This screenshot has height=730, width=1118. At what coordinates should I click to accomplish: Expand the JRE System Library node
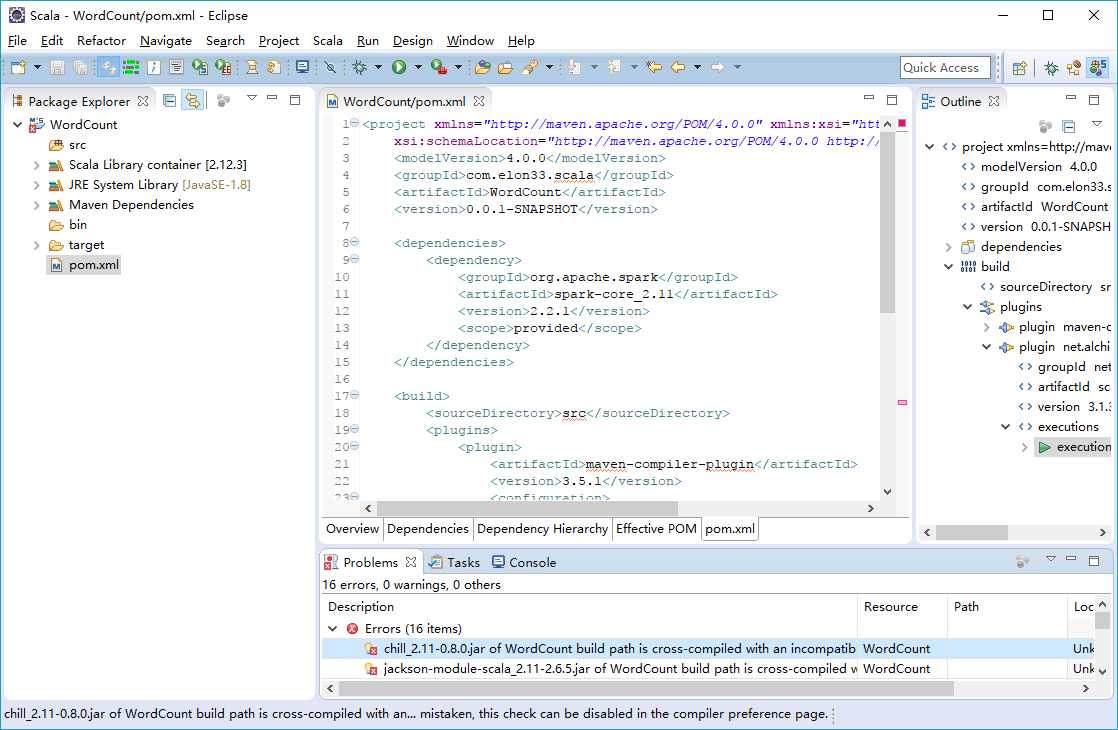pyautogui.click(x=36, y=185)
